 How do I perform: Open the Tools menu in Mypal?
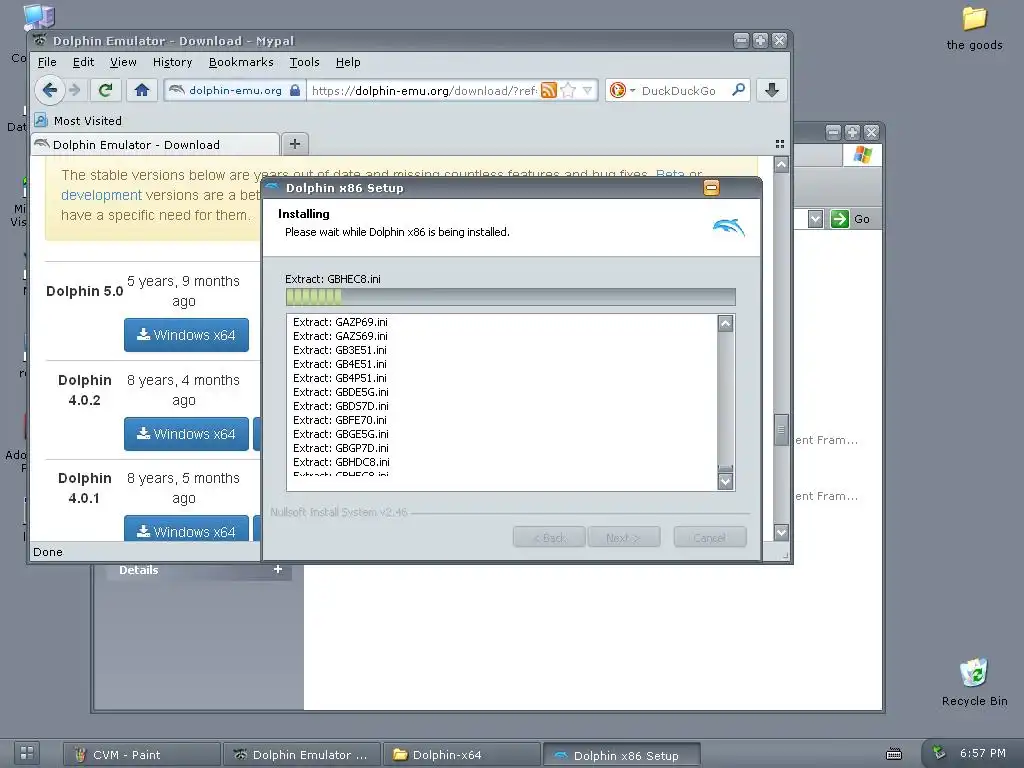pyautogui.click(x=304, y=62)
